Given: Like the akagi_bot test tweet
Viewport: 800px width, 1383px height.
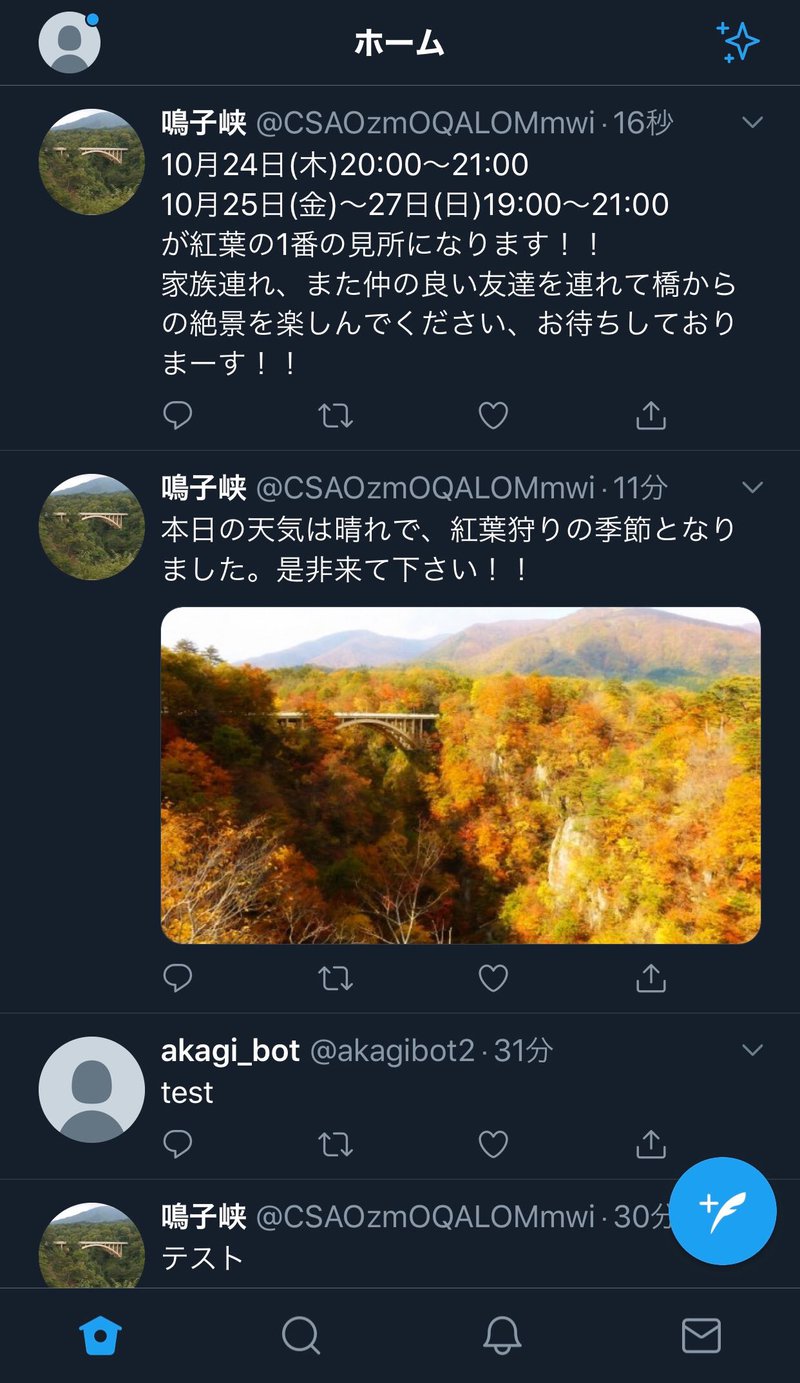Looking at the screenshot, I should click(493, 1143).
